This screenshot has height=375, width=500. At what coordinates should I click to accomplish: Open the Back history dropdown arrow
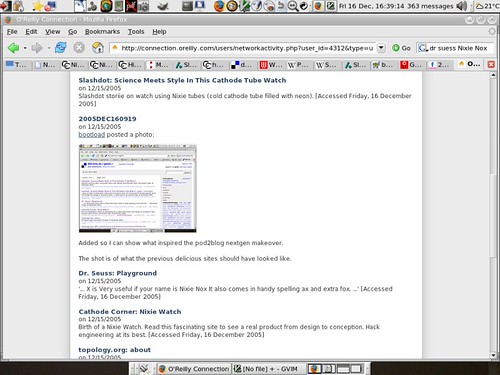coord(25,48)
